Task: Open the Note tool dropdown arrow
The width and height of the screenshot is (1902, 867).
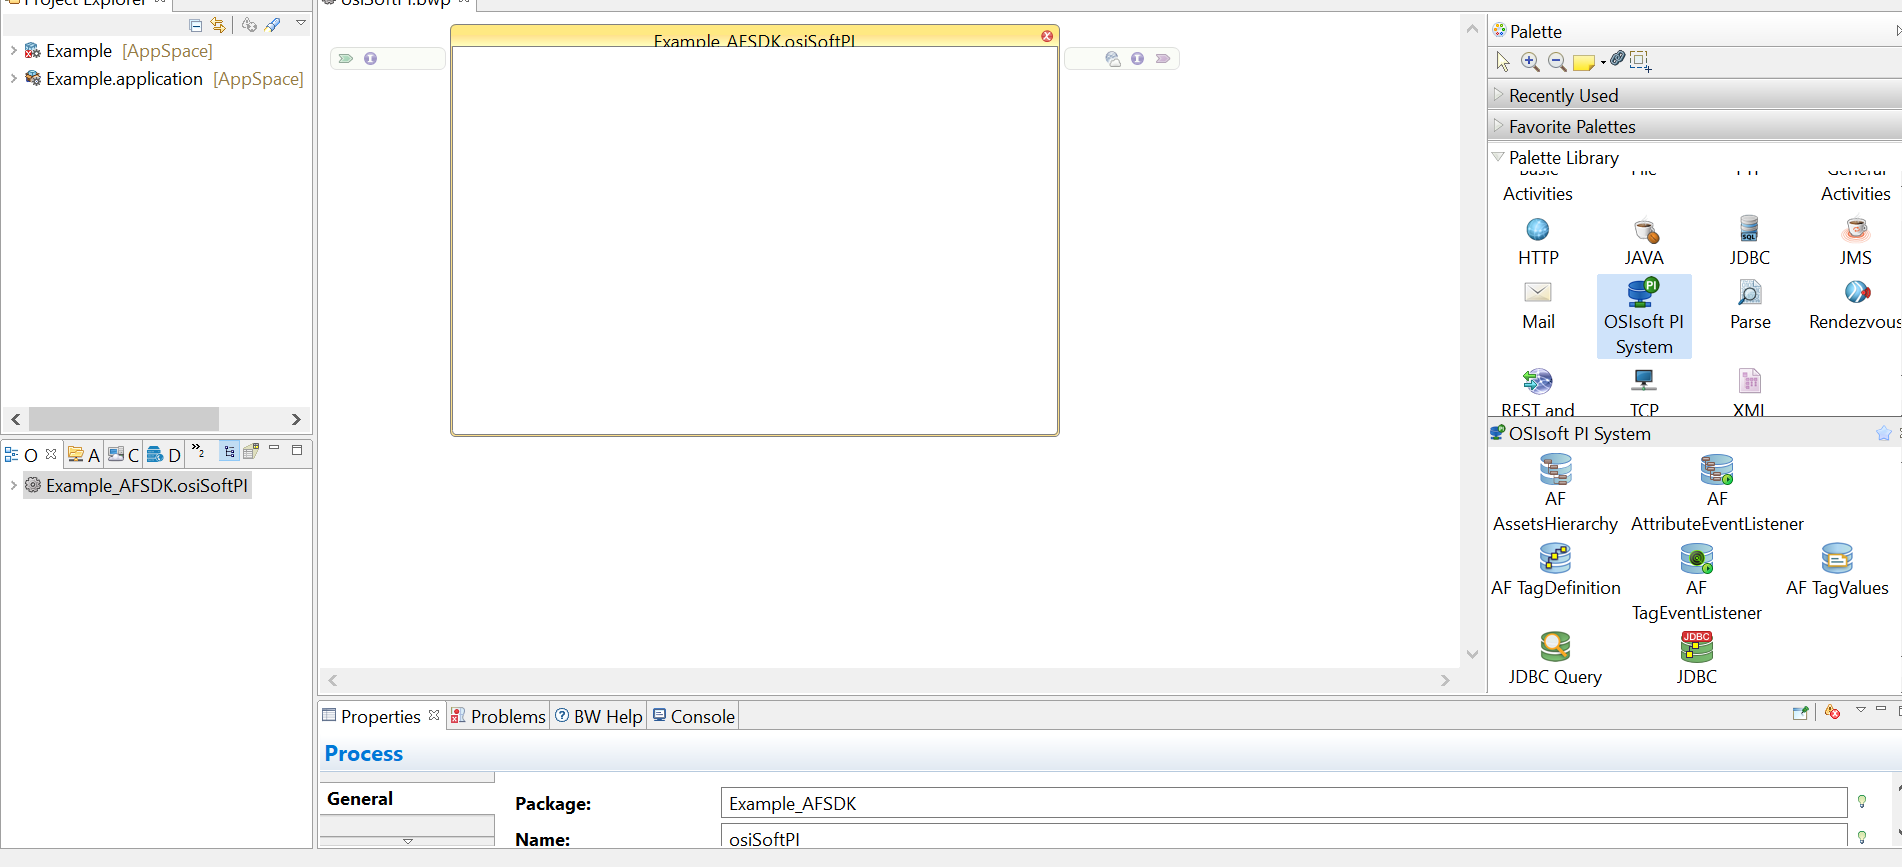Action: [x=1603, y=62]
